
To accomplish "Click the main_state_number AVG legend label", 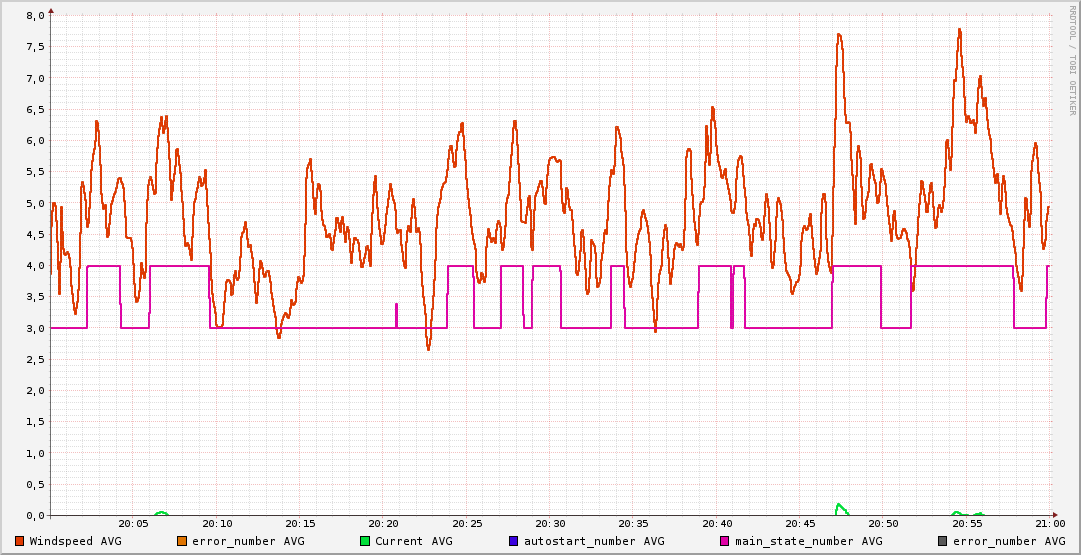I will coord(808,541).
